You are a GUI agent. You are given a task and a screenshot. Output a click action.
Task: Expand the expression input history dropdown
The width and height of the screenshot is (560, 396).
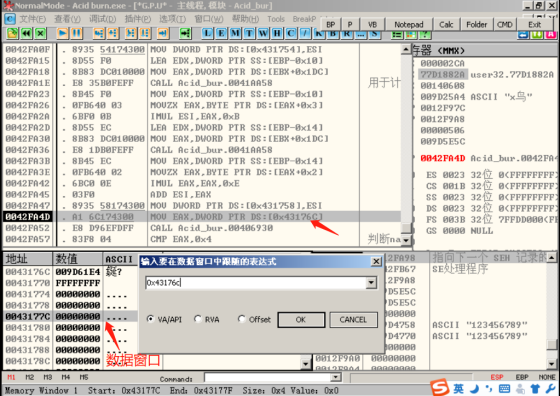click(371, 283)
